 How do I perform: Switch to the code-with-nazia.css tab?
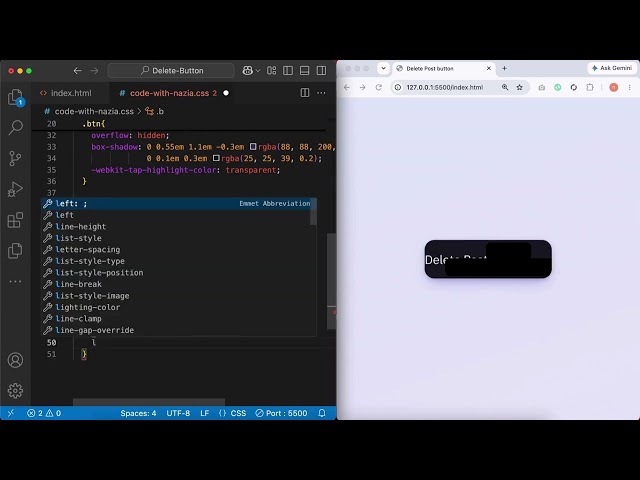coord(169,93)
